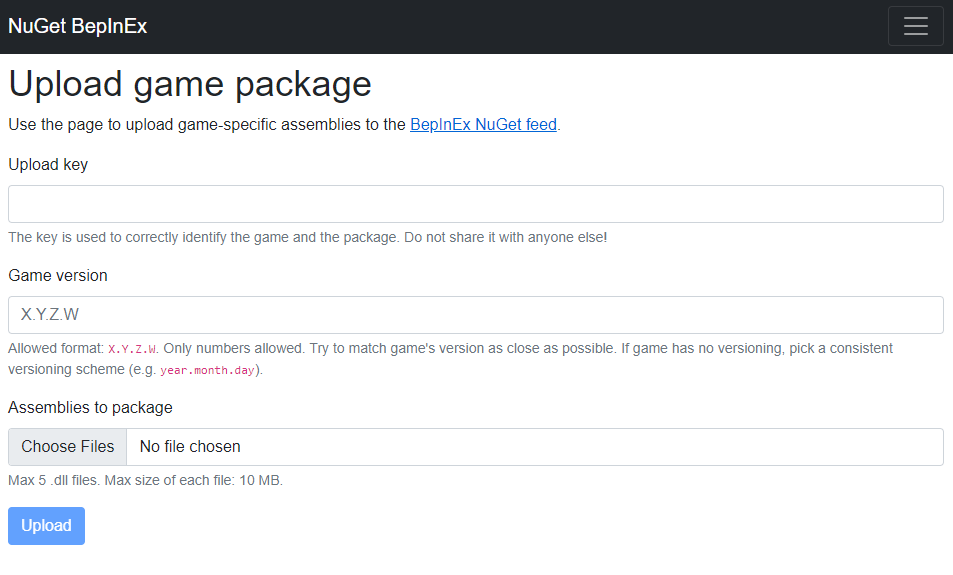The width and height of the screenshot is (953, 575).
Task: Click the 'Upload game package' heading
Action: click(x=190, y=84)
